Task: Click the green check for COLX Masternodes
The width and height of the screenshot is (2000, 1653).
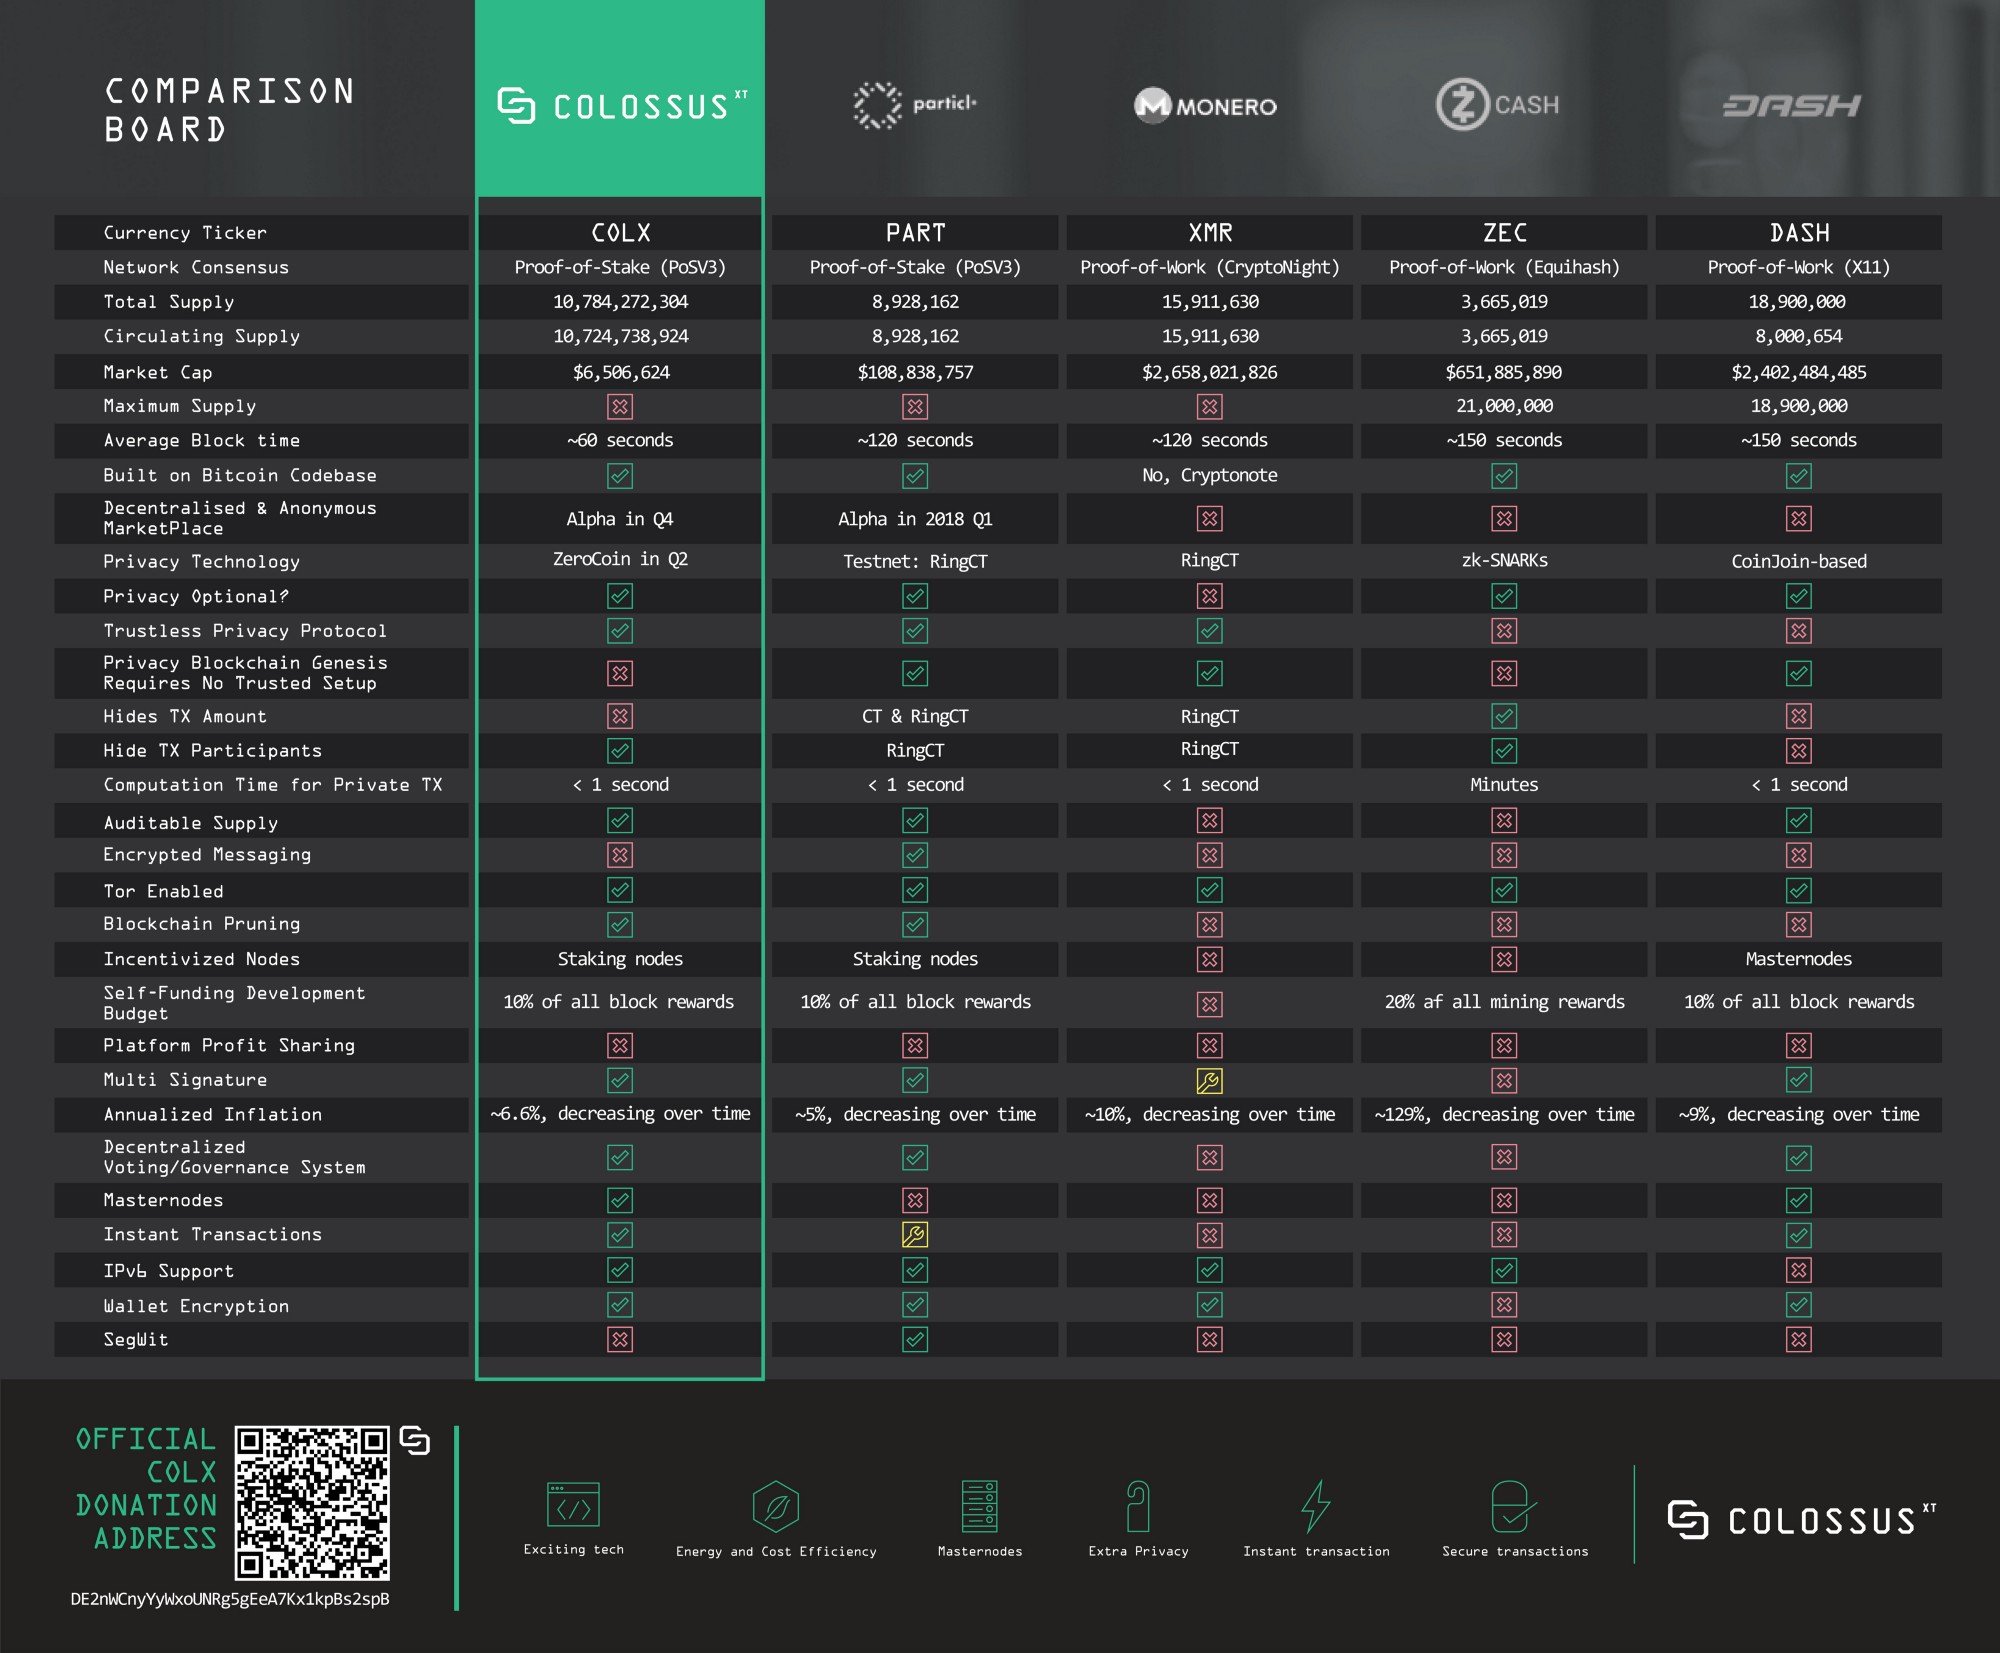Action: (620, 1200)
